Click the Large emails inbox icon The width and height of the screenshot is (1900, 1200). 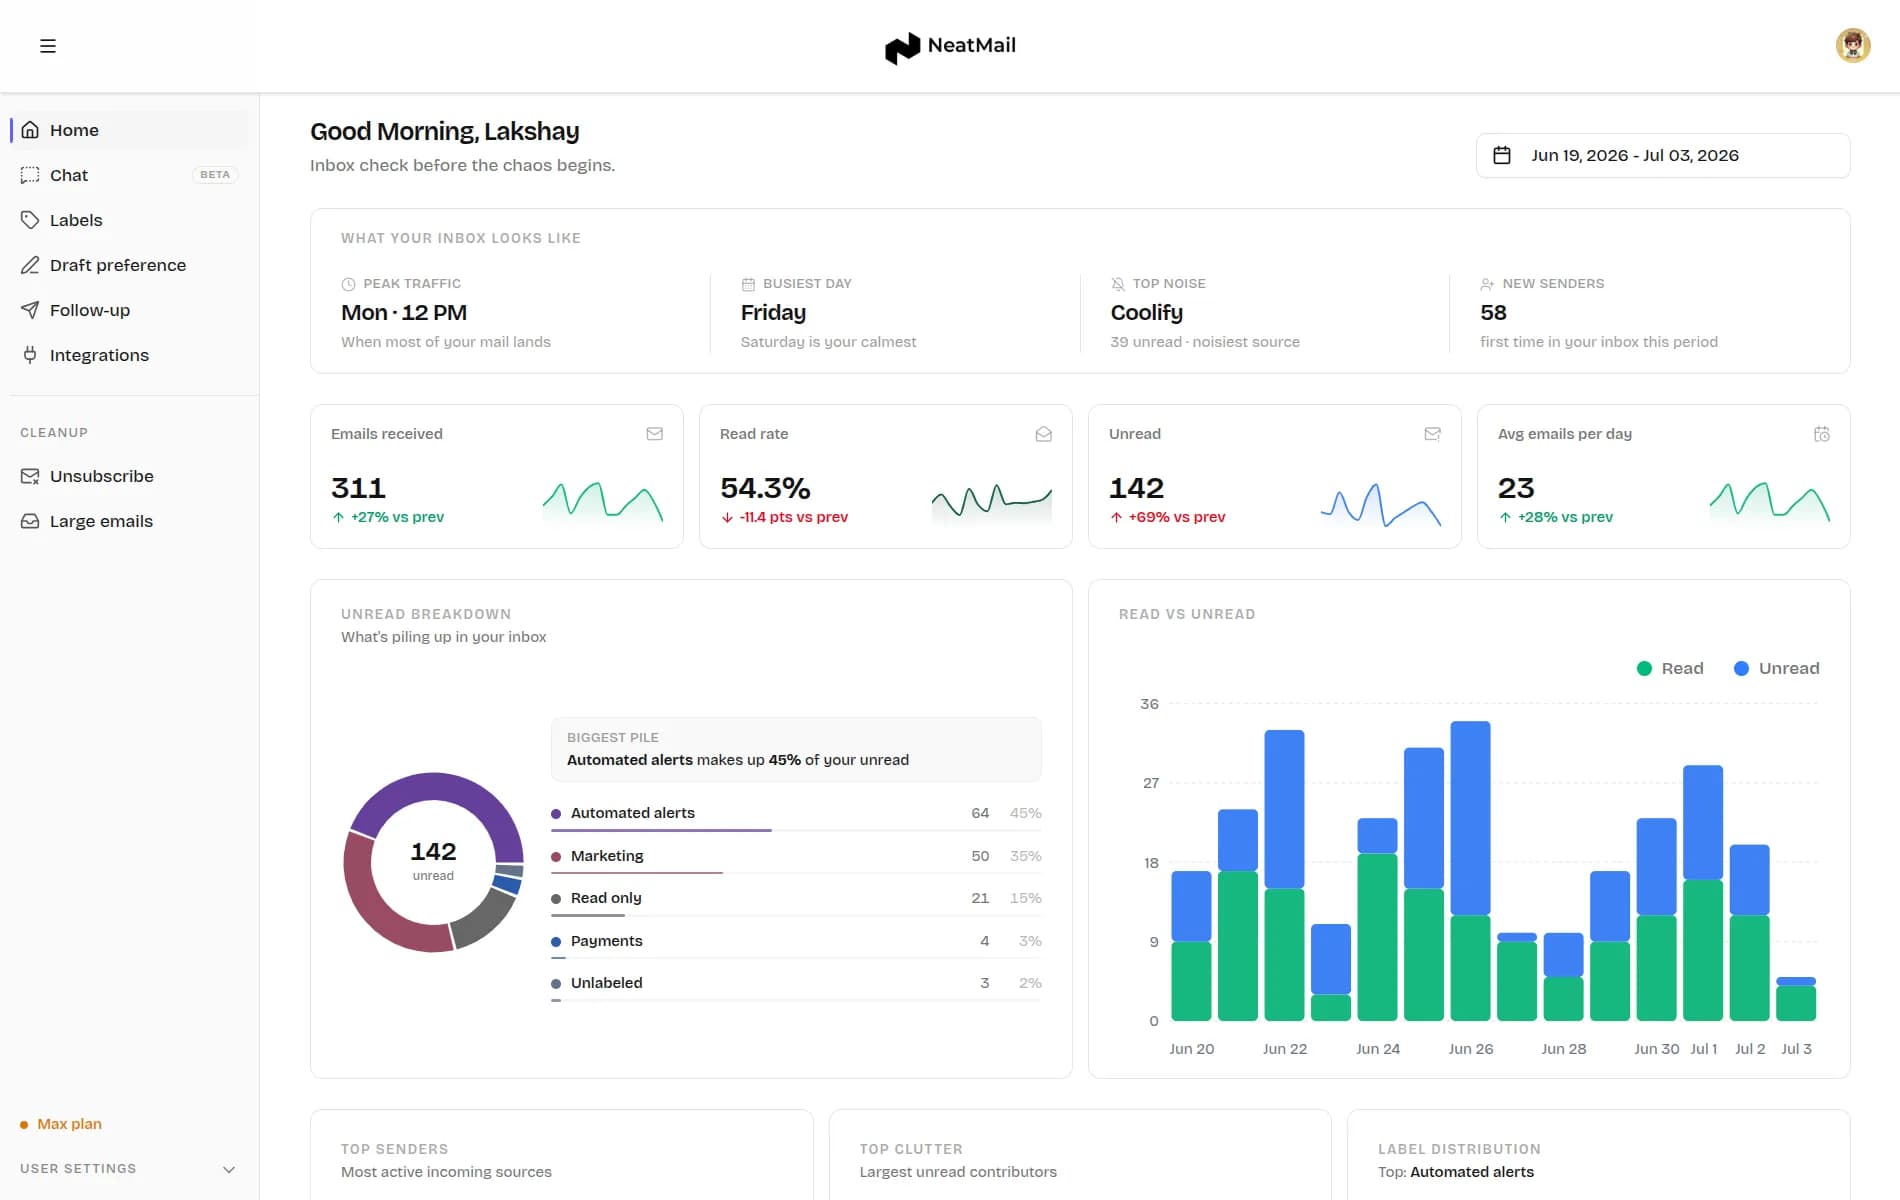coord(30,521)
